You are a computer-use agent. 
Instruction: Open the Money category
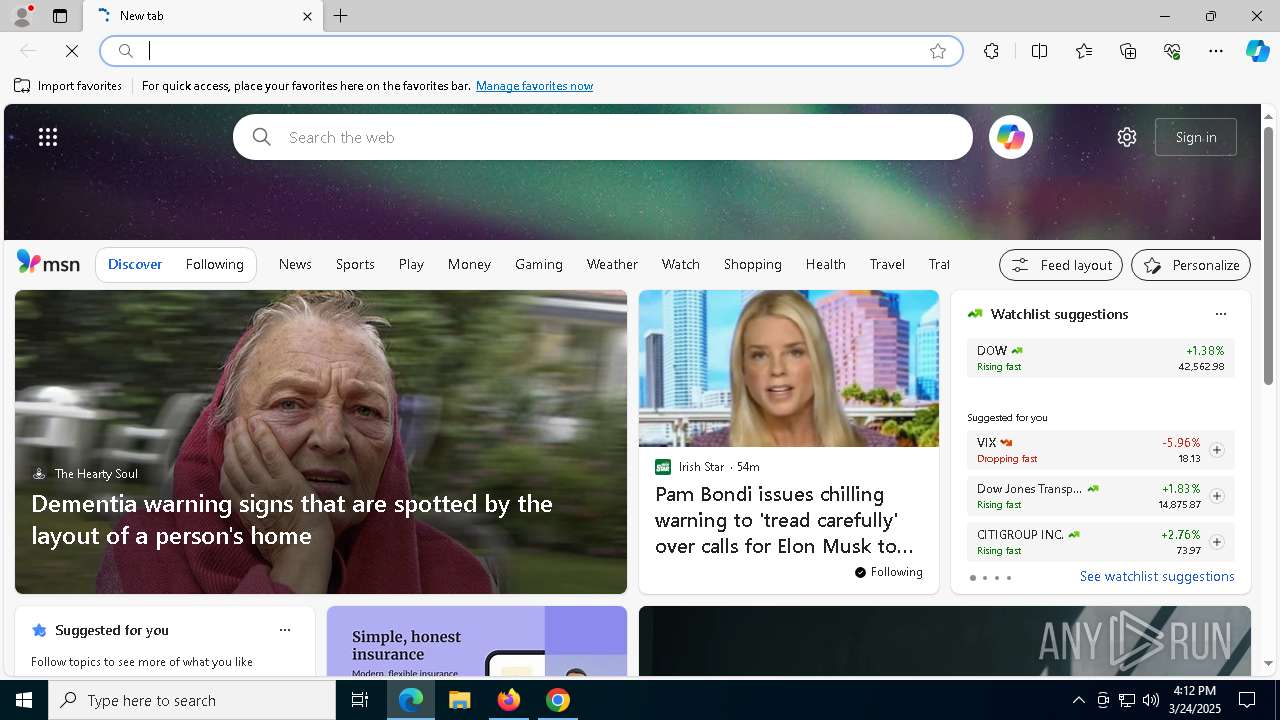pos(469,264)
